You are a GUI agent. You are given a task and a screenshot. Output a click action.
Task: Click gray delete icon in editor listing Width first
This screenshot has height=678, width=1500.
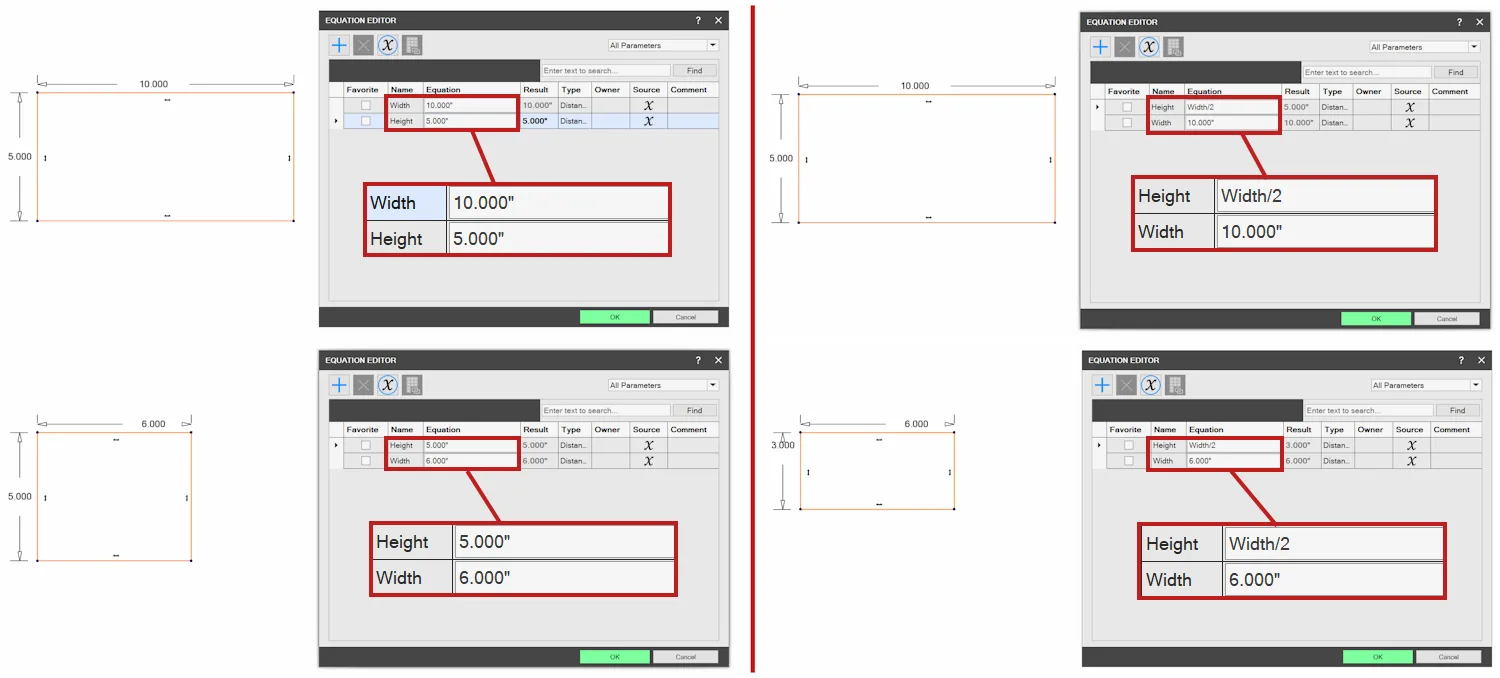pyautogui.click(x=363, y=45)
